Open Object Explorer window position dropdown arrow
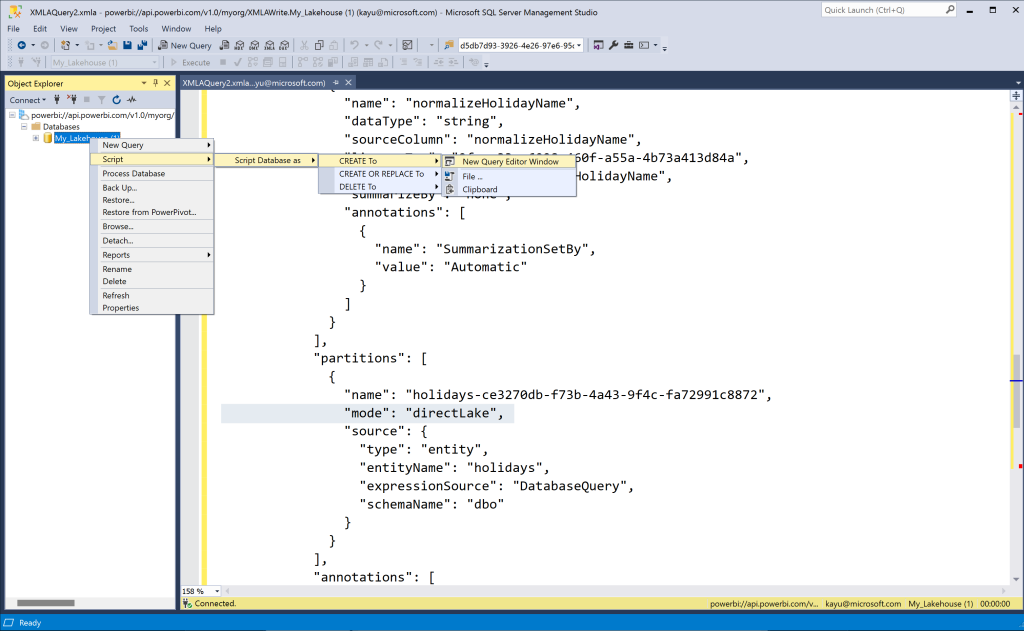 [x=144, y=83]
